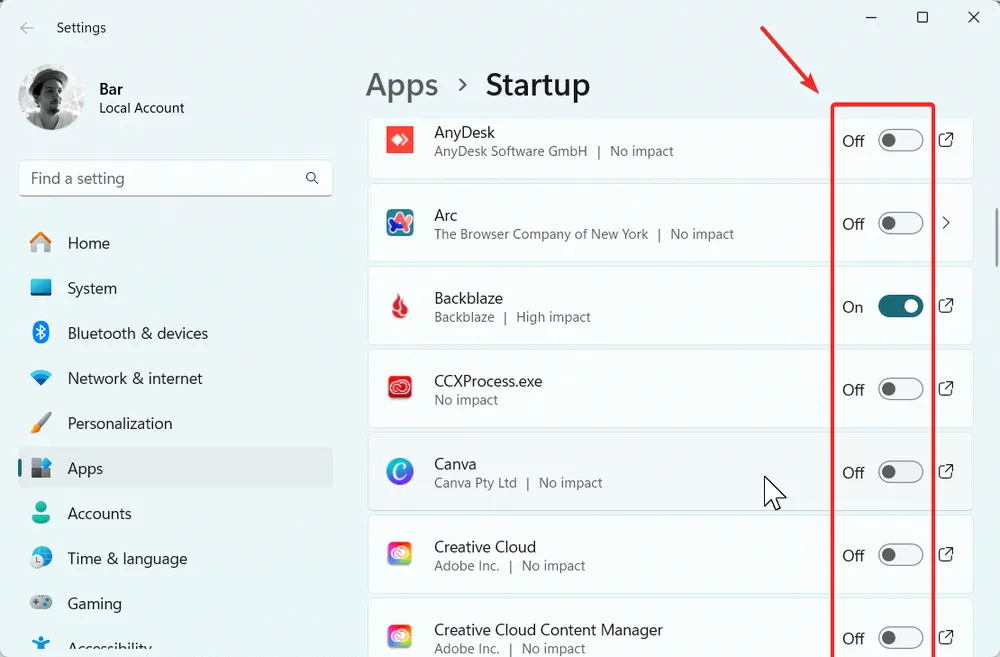Toggle CCXProcess.exe startup switch

click(901, 389)
